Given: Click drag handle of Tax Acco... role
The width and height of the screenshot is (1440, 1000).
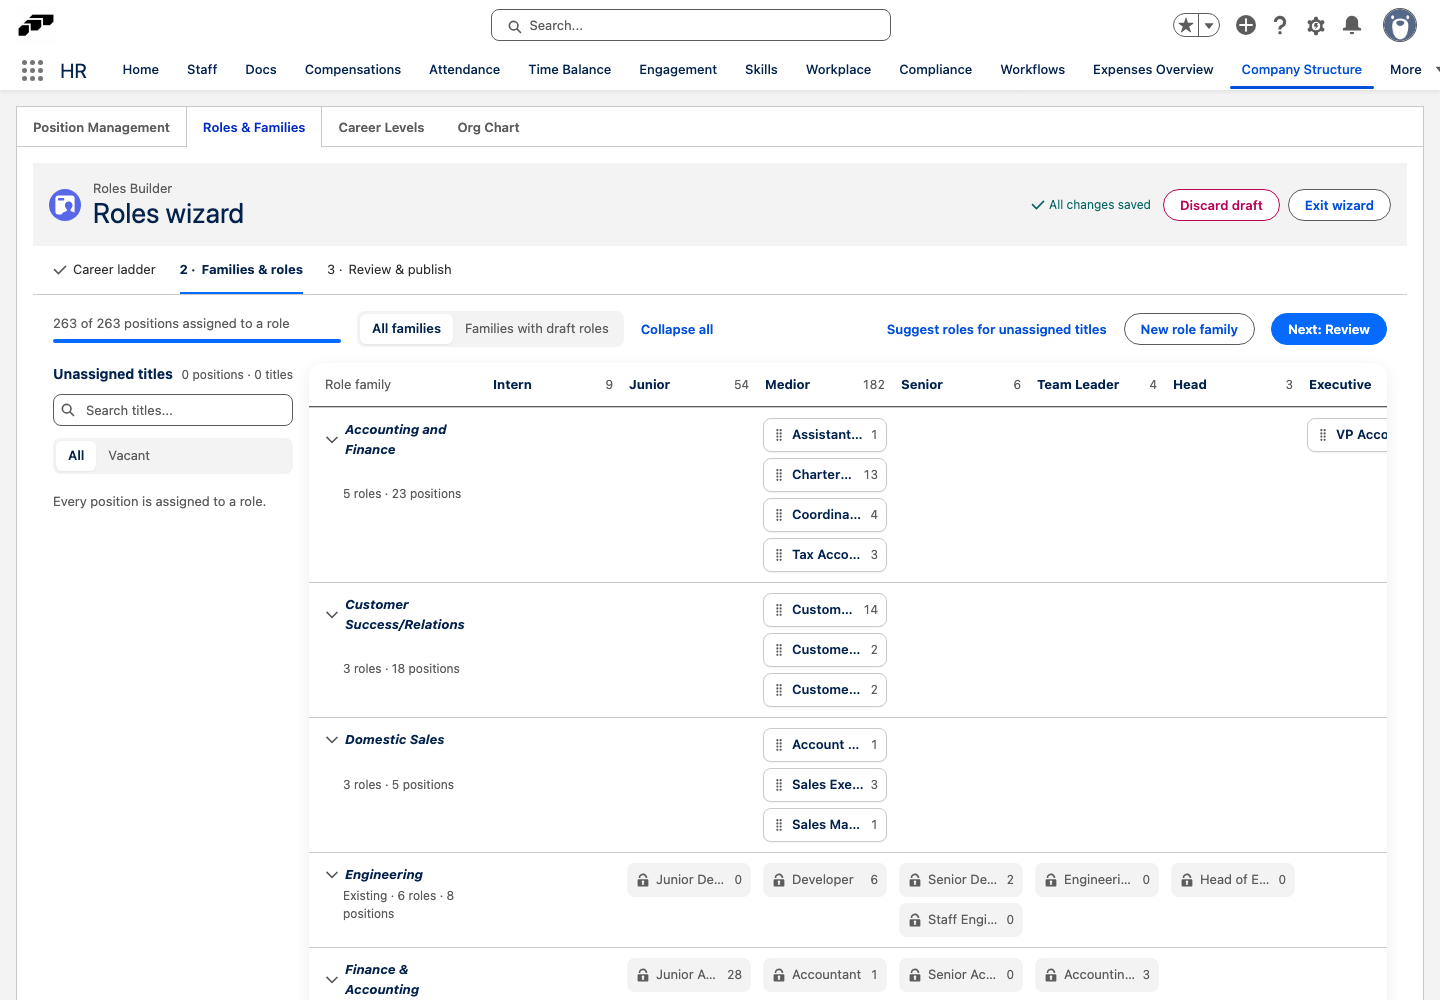Looking at the screenshot, I should click(x=779, y=555).
